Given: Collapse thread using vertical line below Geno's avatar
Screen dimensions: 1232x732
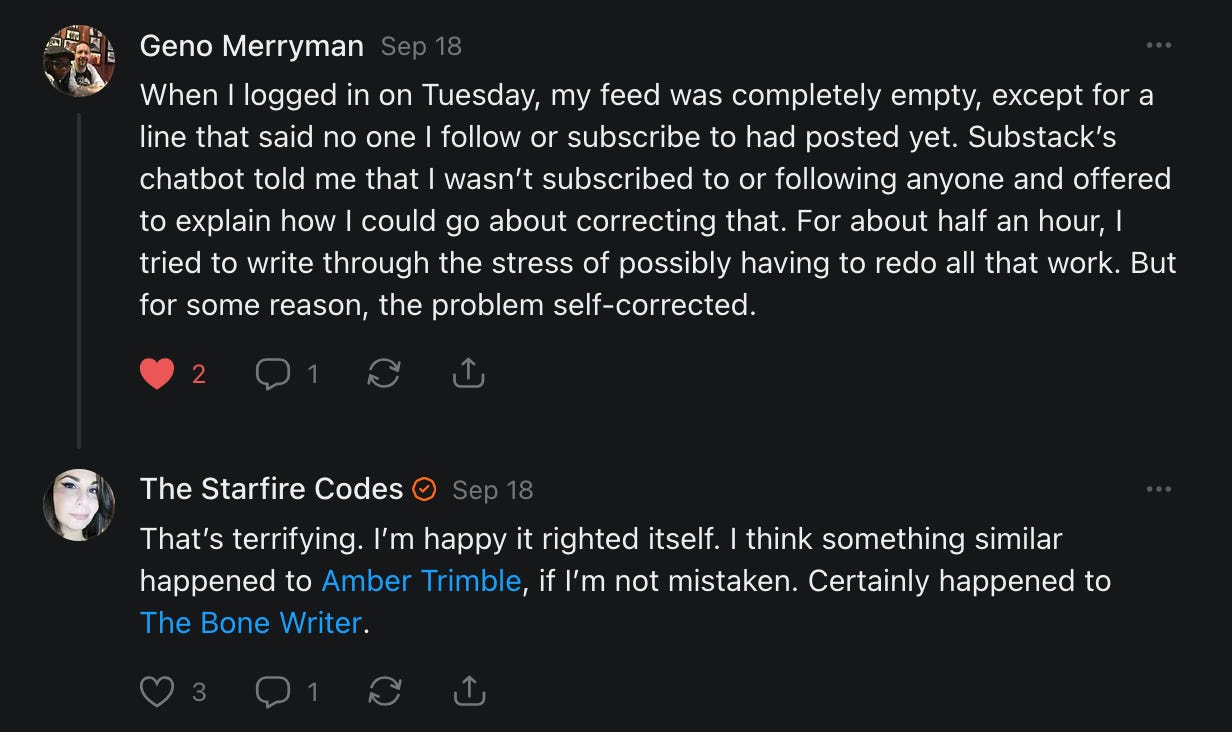Looking at the screenshot, I should (x=79, y=280).
